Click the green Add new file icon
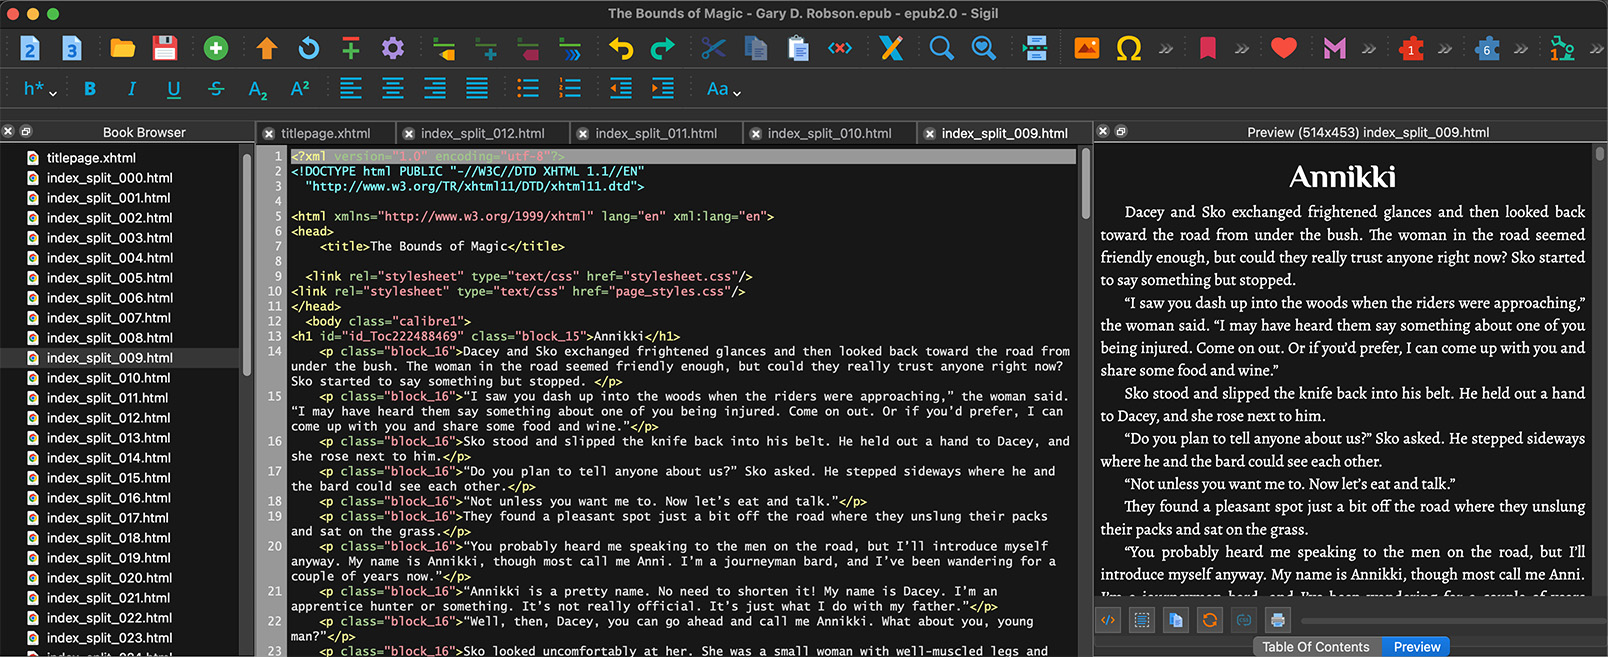 (x=216, y=48)
